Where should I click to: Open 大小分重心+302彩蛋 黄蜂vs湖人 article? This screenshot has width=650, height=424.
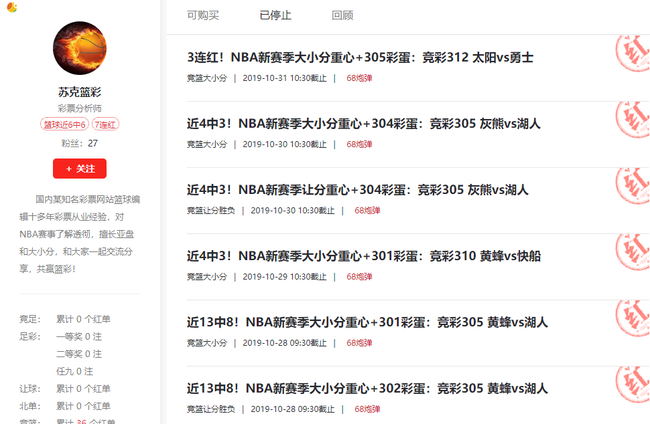coord(367,389)
